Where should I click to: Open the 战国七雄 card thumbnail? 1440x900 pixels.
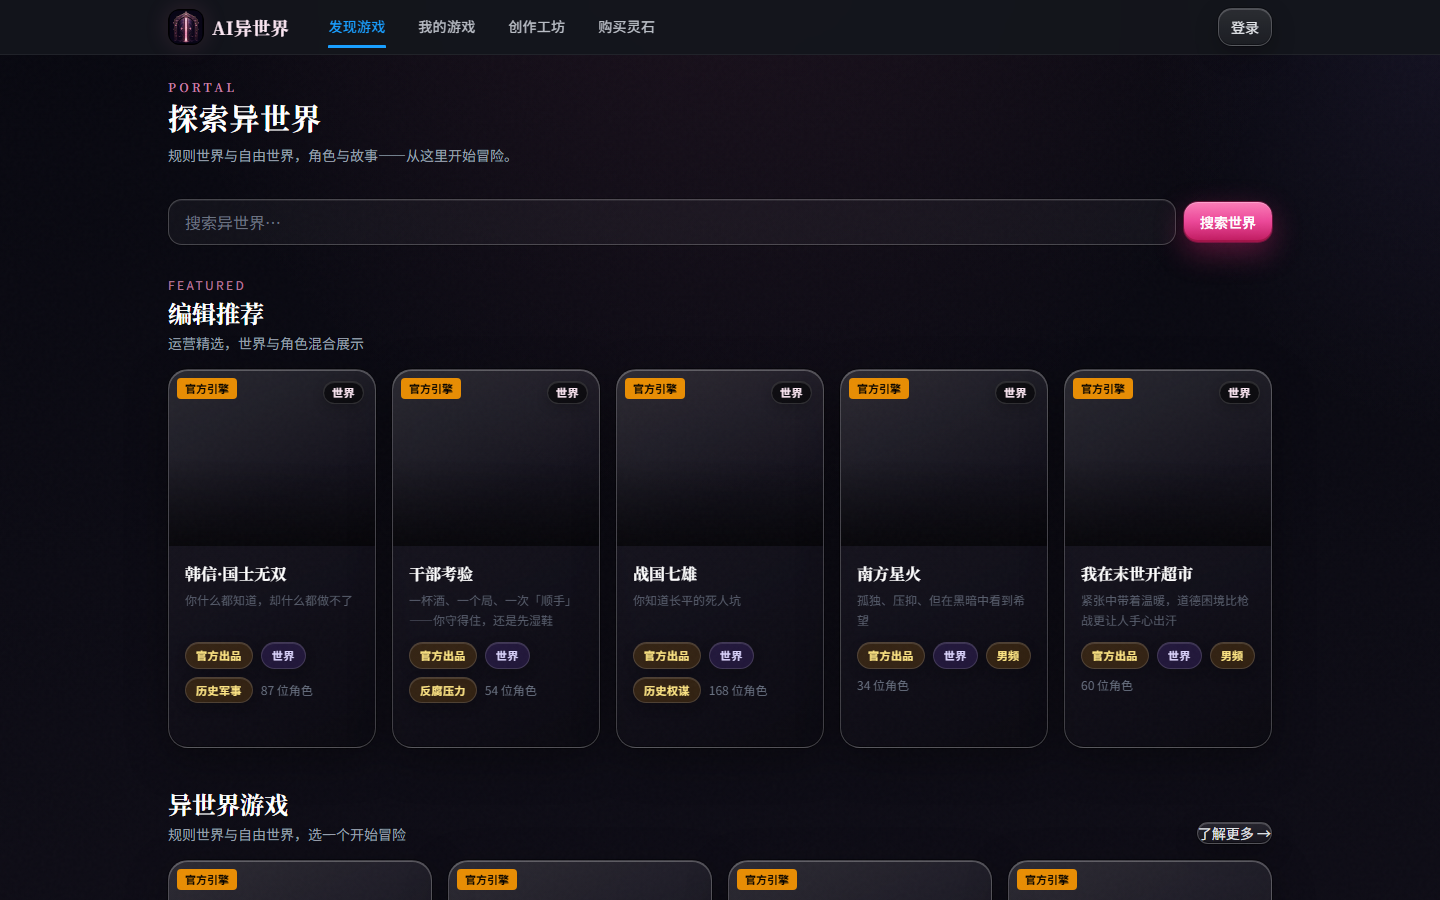click(x=720, y=459)
